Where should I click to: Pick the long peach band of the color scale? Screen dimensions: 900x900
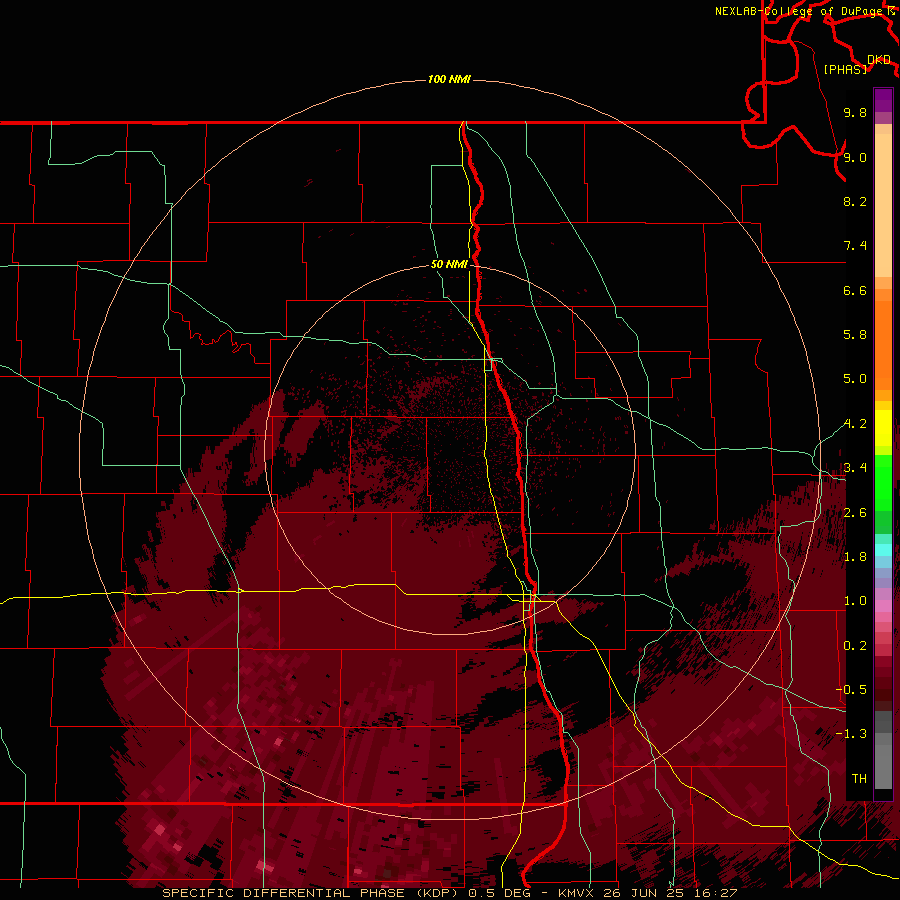tap(883, 205)
